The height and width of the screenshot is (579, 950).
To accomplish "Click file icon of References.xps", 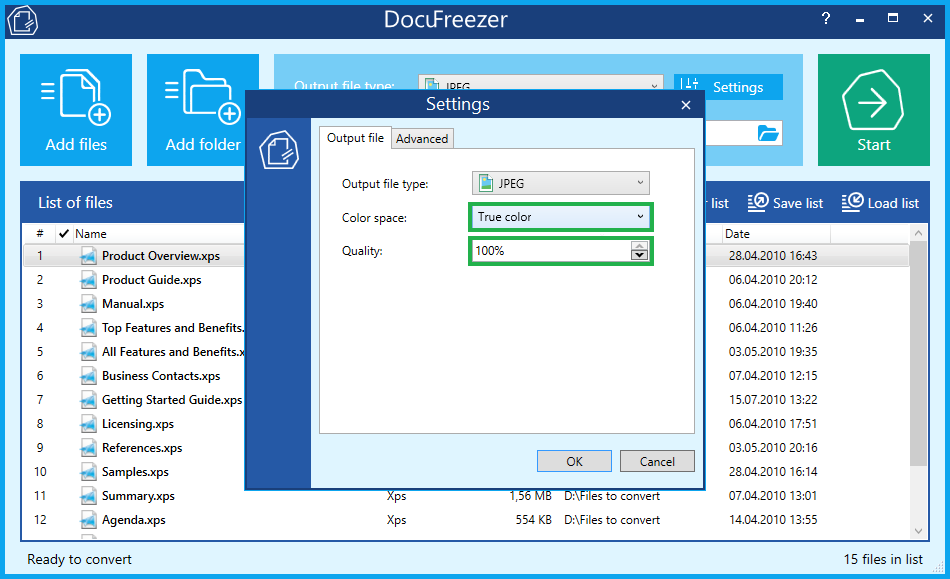I will [88, 448].
